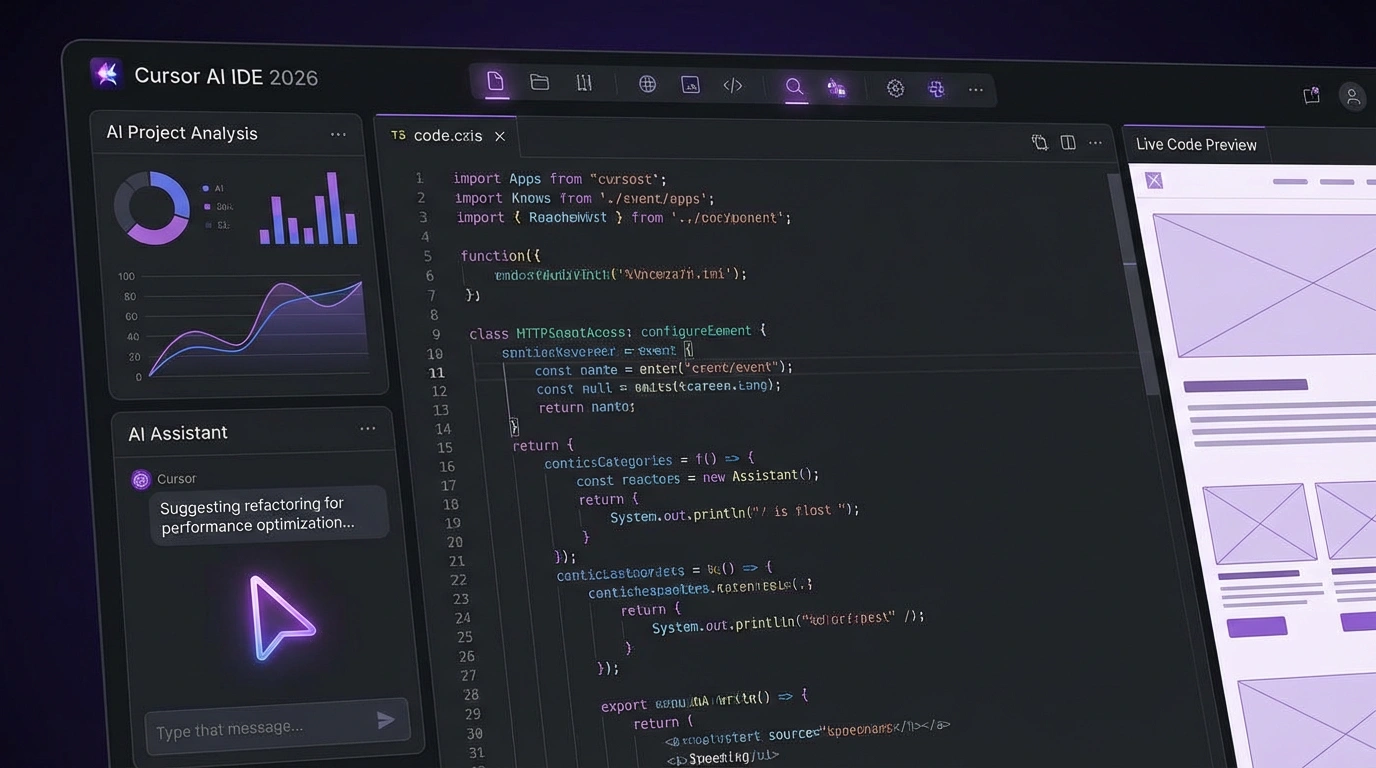Switch to the Live Code Preview tab
1376x768 pixels.
pyautogui.click(x=1195, y=144)
